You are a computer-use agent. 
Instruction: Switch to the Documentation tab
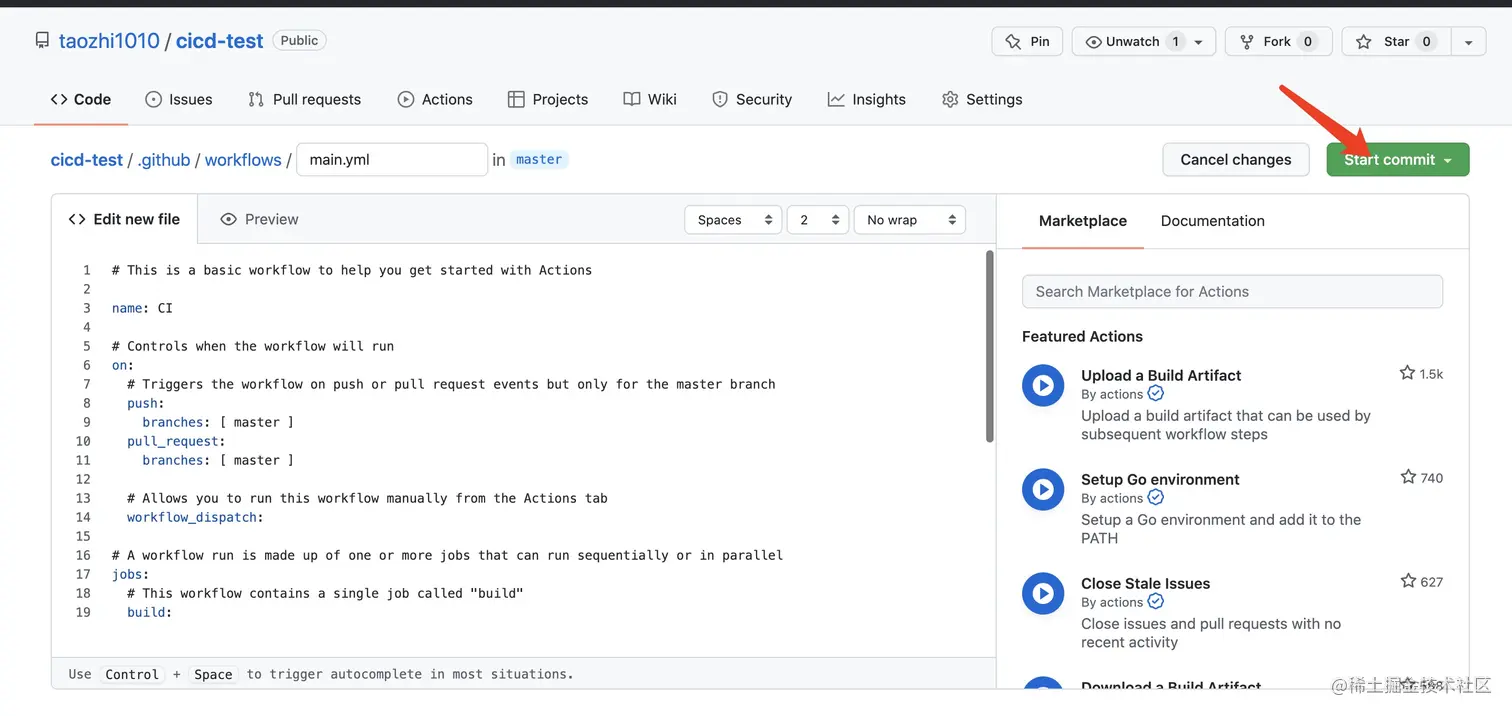click(1212, 221)
